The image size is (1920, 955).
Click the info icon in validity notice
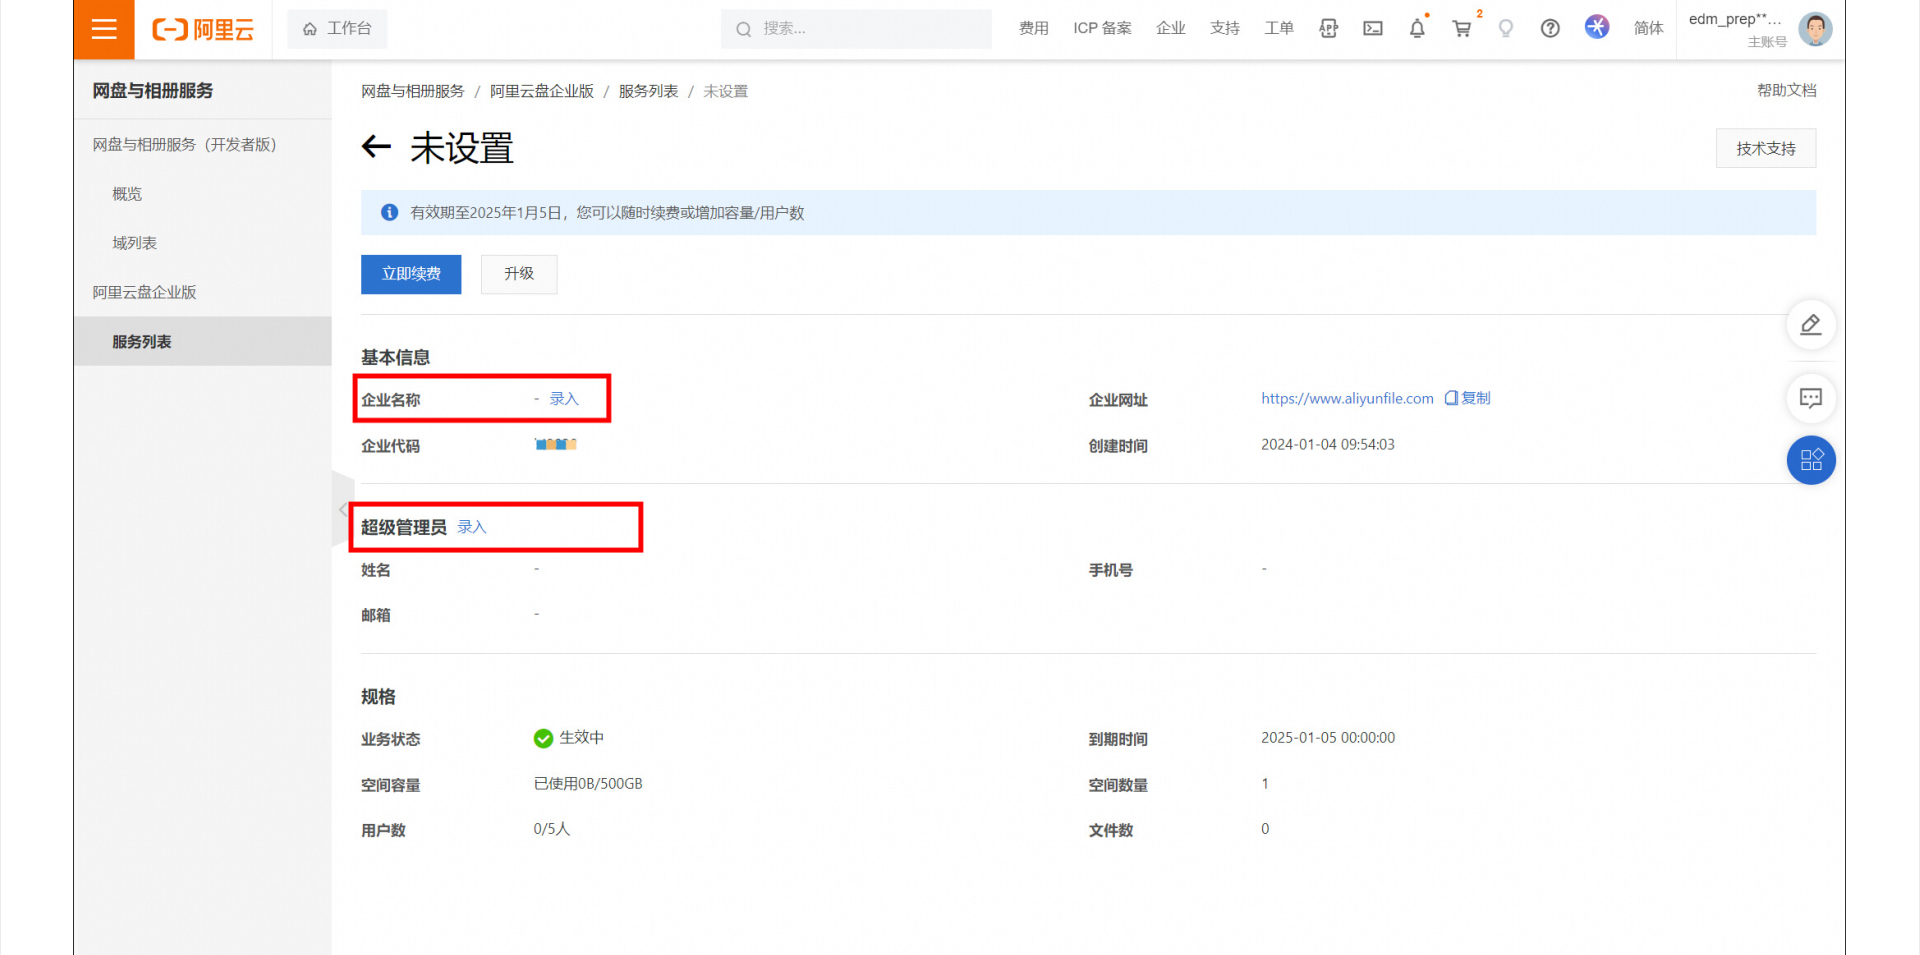pyautogui.click(x=390, y=212)
